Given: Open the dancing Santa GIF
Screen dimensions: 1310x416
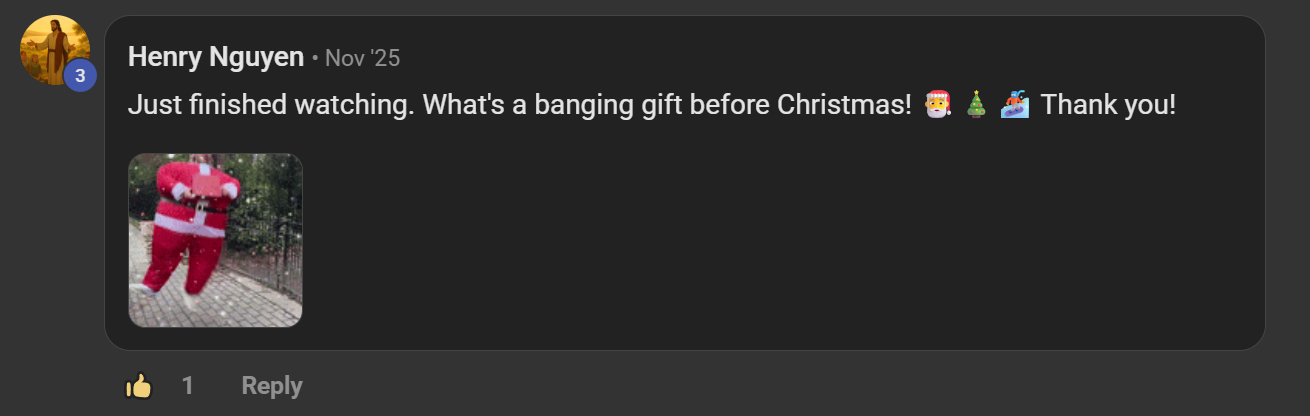Looking at the screenshot, I should (215, 240).
